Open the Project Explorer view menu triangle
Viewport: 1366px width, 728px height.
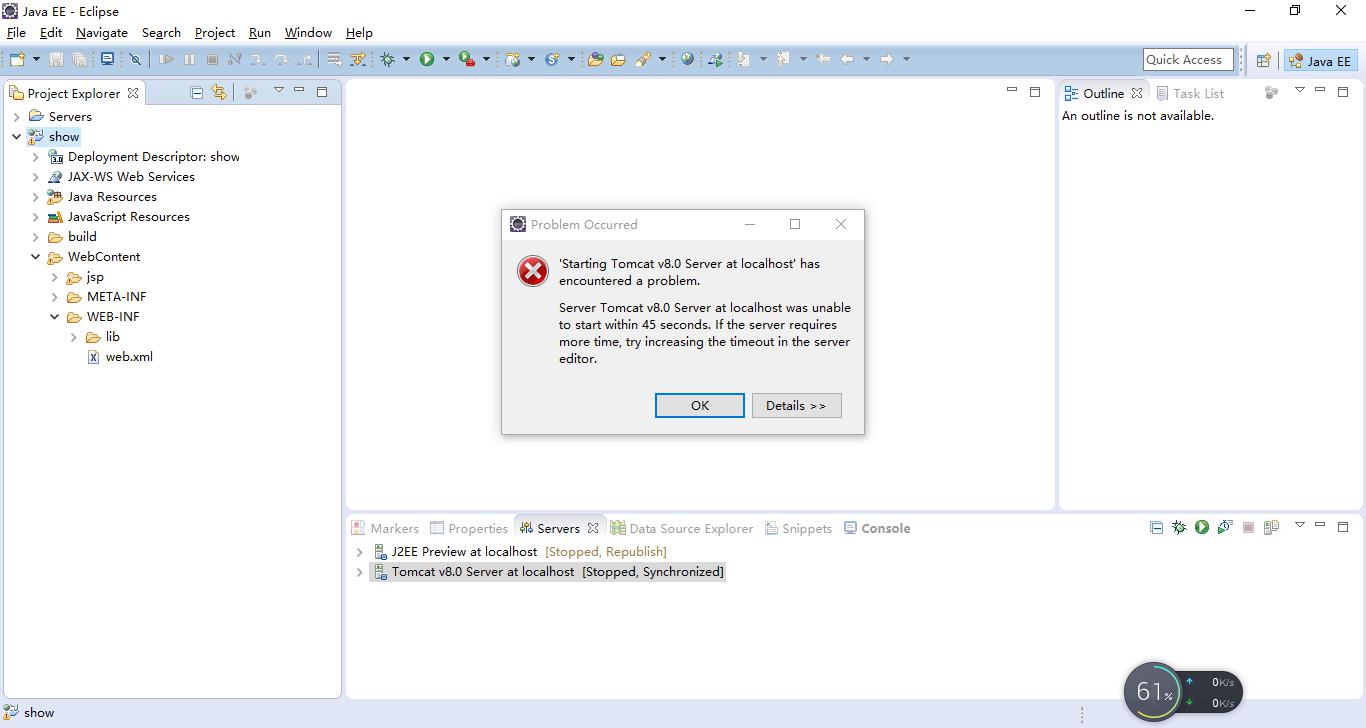(278, 91)
